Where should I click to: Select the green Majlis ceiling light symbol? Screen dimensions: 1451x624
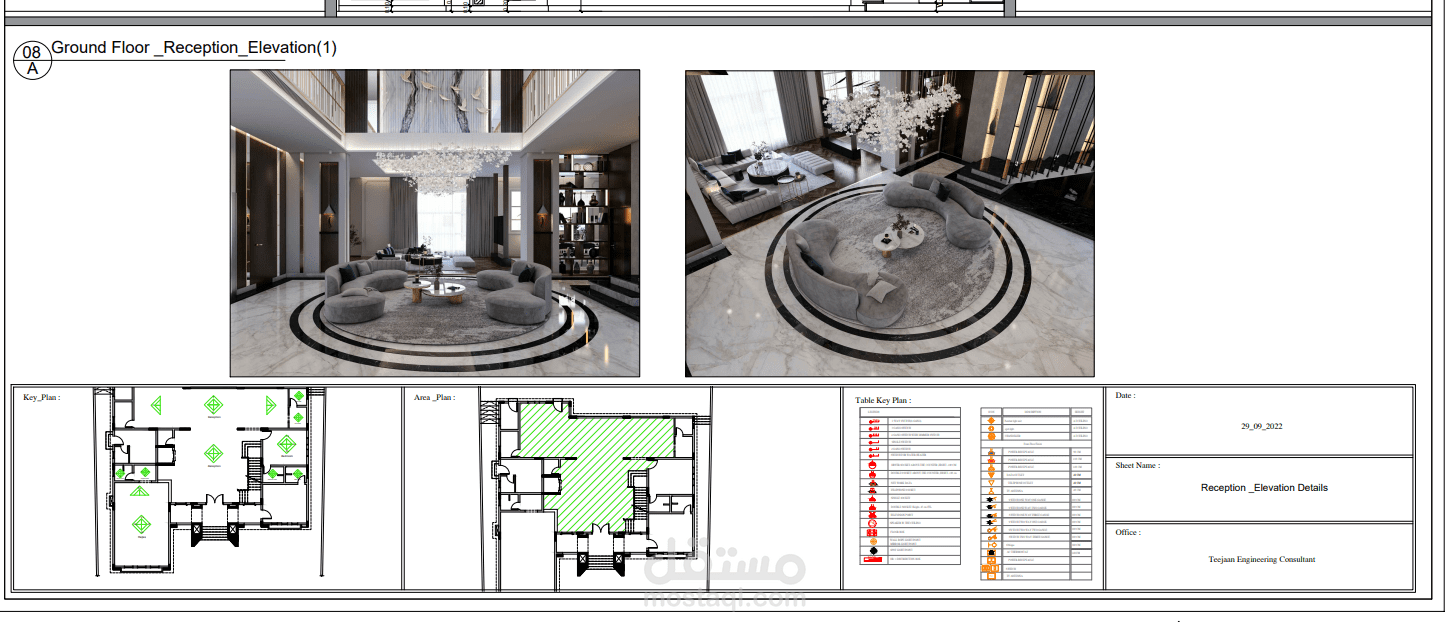tap(141, 523)
